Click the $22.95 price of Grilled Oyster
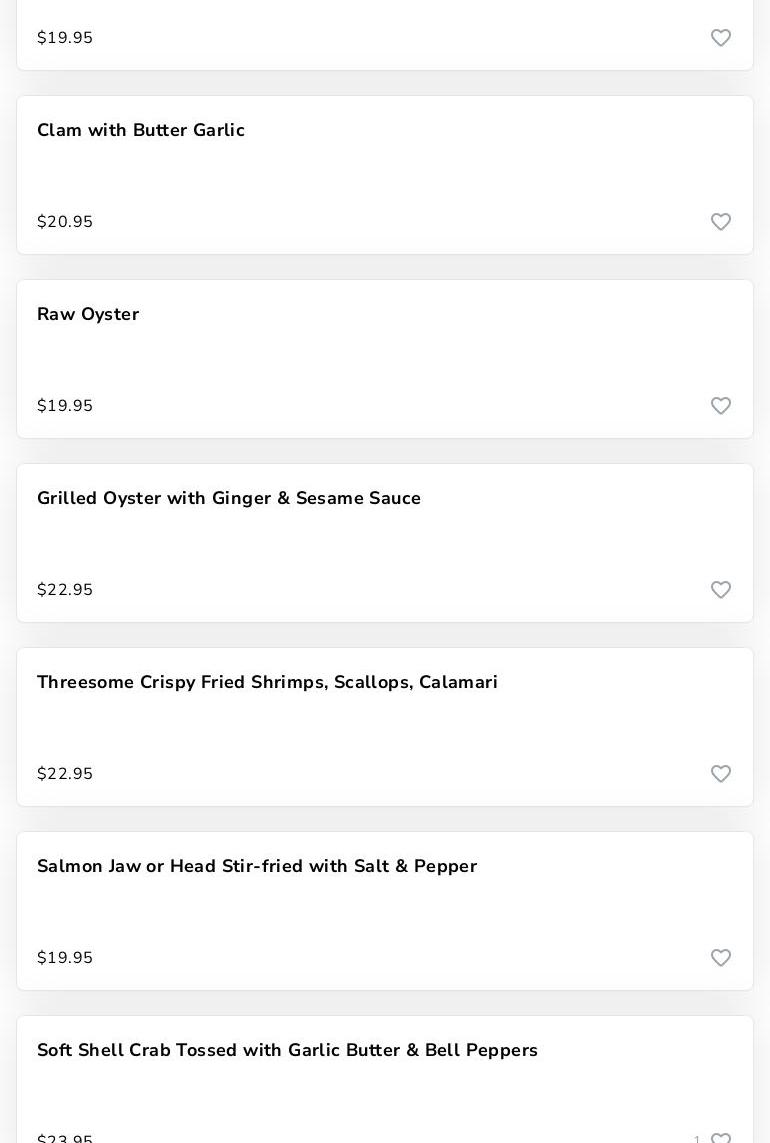Screen dimensions: 770x1143 [x=65, y=590]
